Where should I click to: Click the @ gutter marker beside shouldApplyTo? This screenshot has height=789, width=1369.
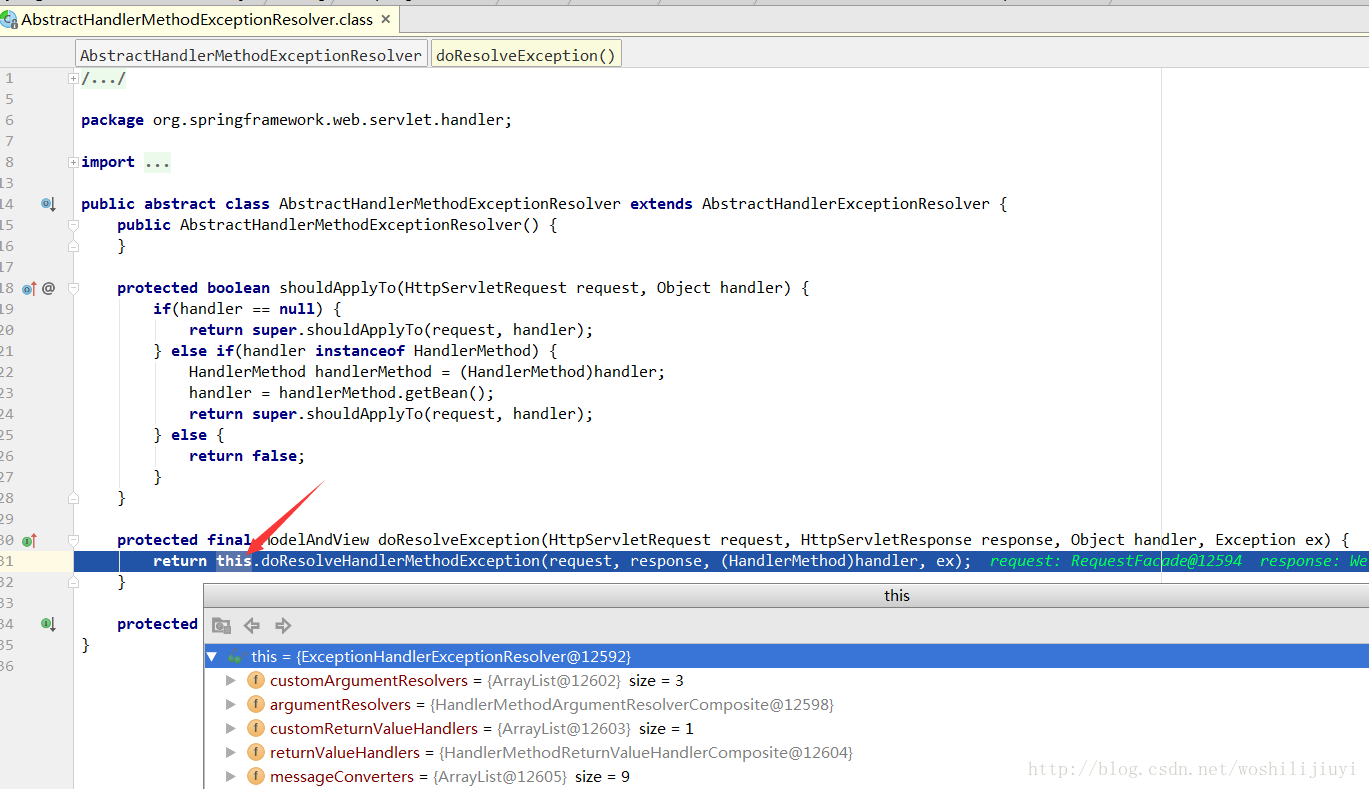[x=48, y=288]
